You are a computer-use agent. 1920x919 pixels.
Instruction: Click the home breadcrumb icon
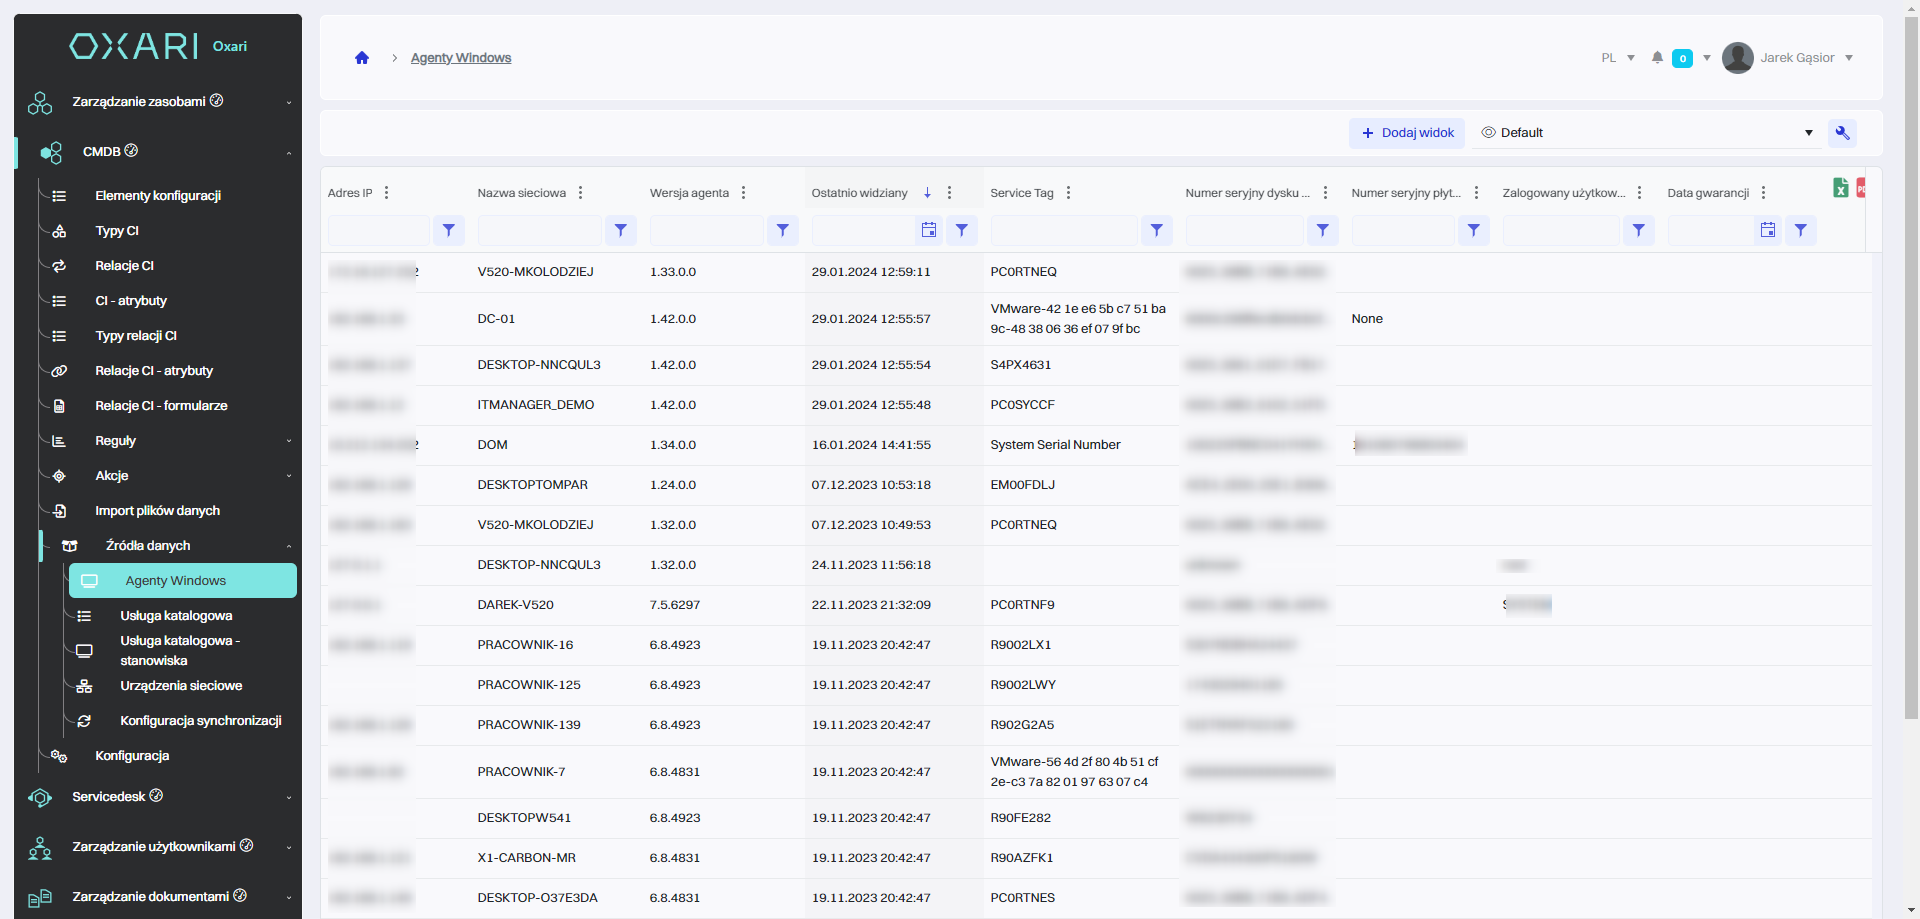point(362,58)
